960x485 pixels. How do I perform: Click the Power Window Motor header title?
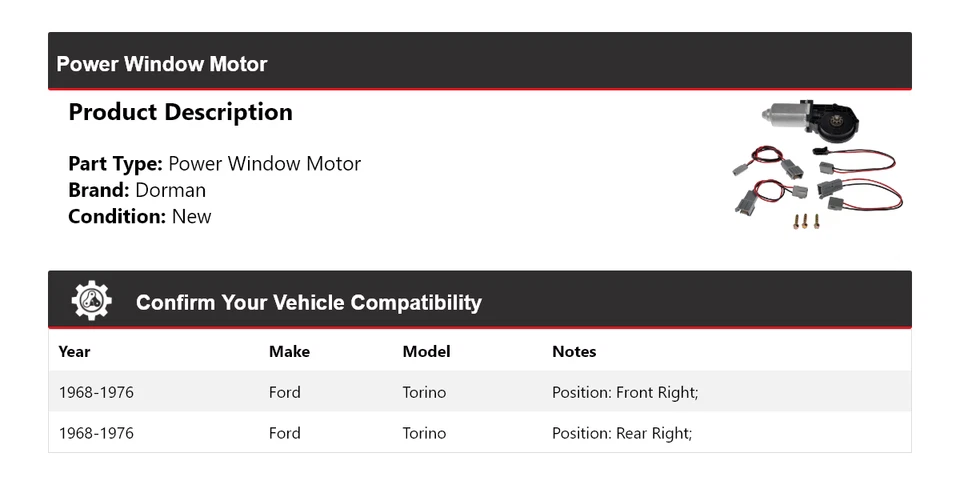click(162, 64)
